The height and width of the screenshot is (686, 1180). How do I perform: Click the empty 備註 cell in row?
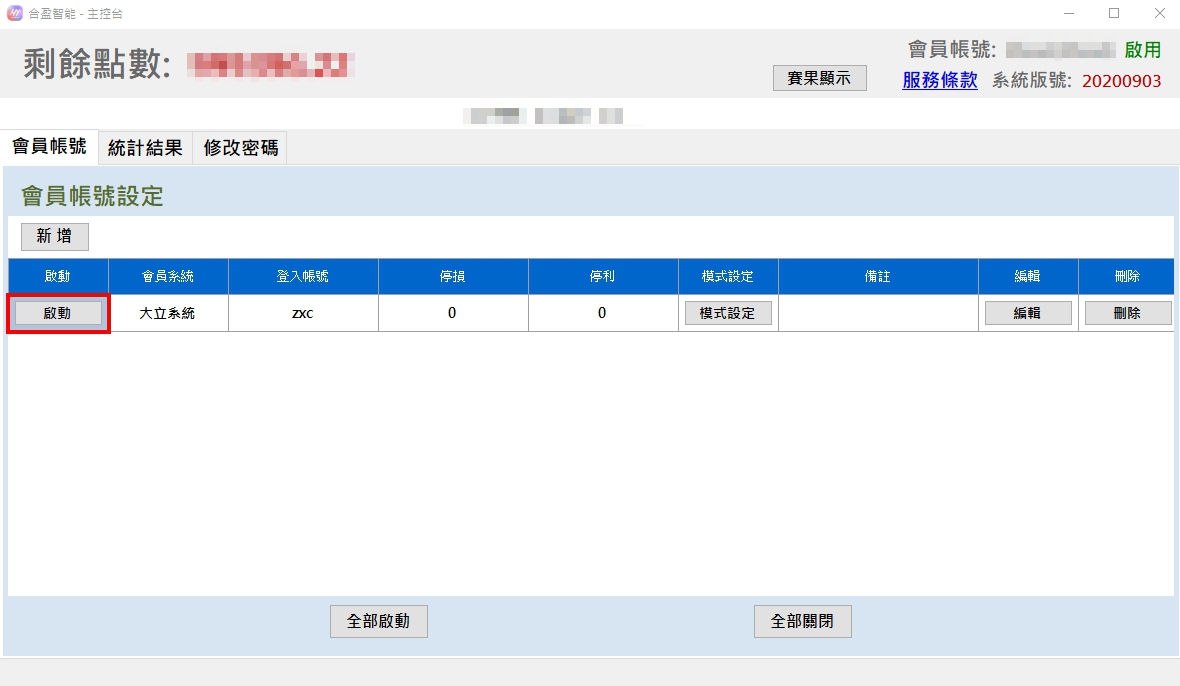[877, 313]
